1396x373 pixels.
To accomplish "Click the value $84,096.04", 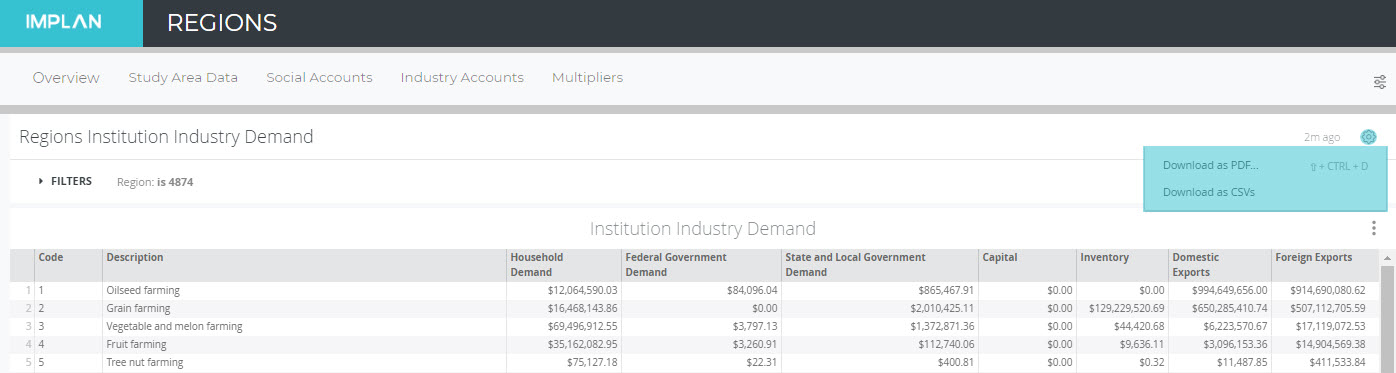I will pyautogui.click(x=752, y=290).
